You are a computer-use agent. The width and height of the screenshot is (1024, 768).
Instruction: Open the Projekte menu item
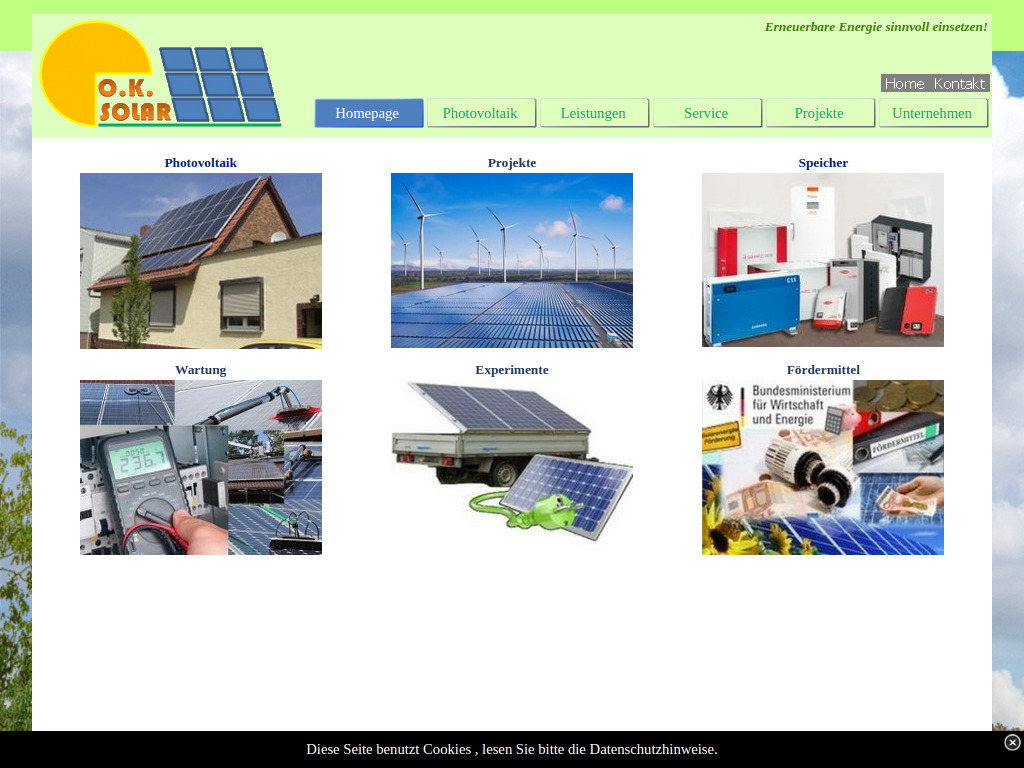click(820, 113)
